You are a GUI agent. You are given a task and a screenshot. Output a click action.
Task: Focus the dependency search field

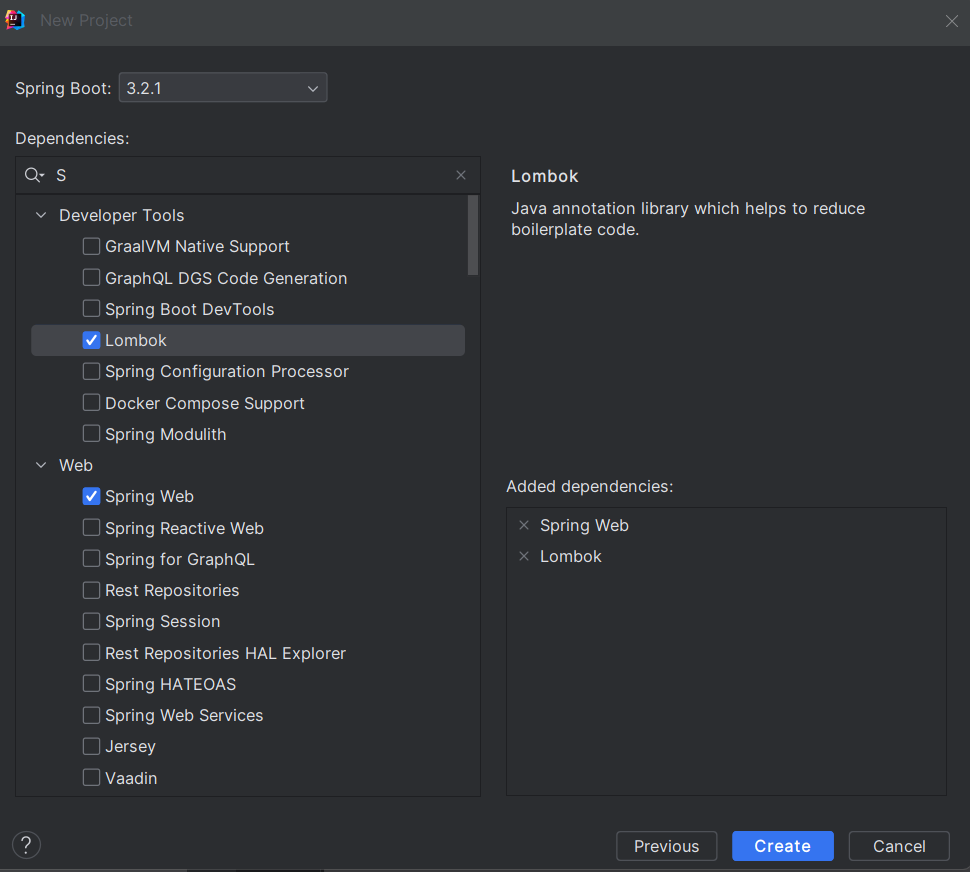(247, 176)
